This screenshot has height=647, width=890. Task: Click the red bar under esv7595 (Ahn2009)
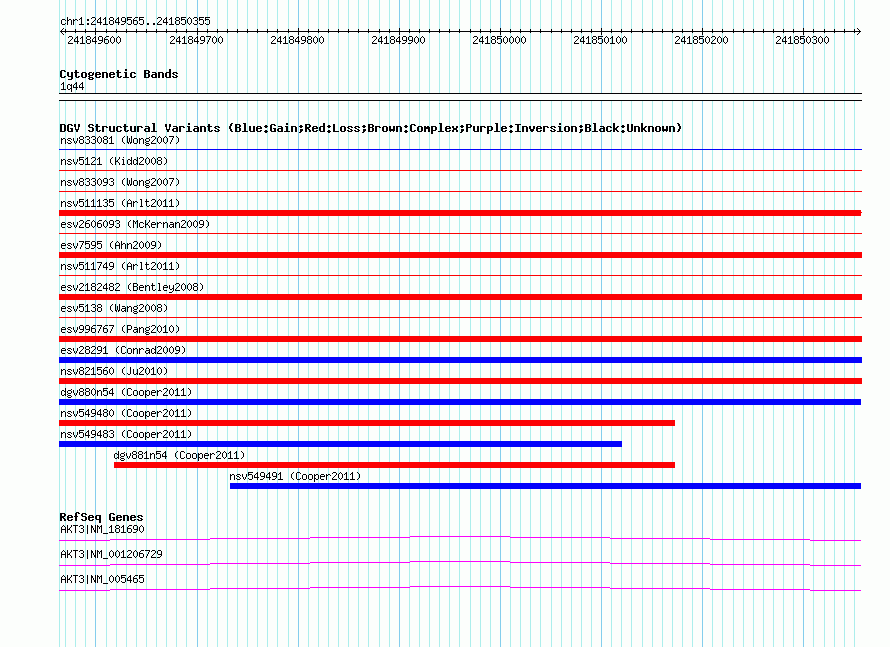click(460, 255)
